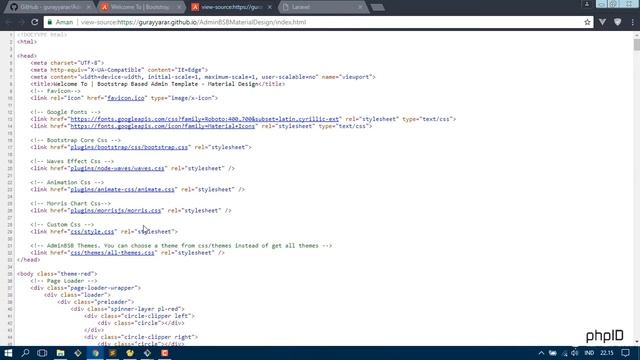This screenshot has height=360, width=640.
Task: Open the Sublime Text taskbar icon
Action: [113, 353]
